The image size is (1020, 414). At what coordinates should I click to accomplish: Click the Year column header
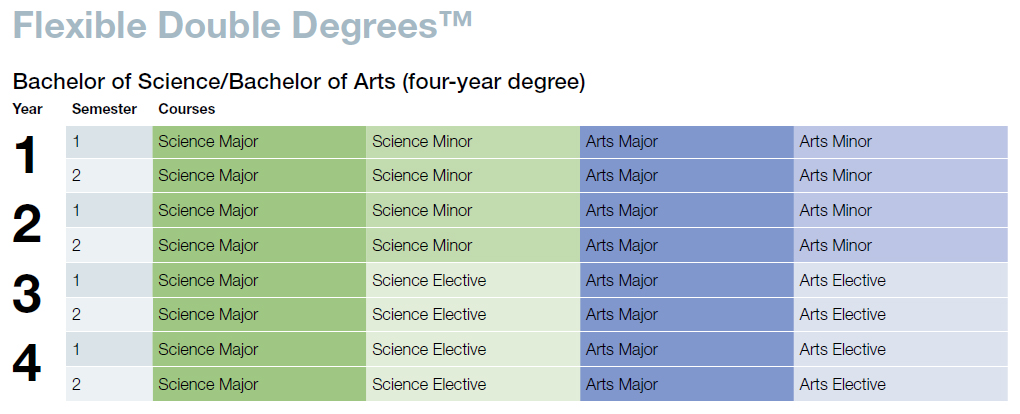[x=27, y=109]
